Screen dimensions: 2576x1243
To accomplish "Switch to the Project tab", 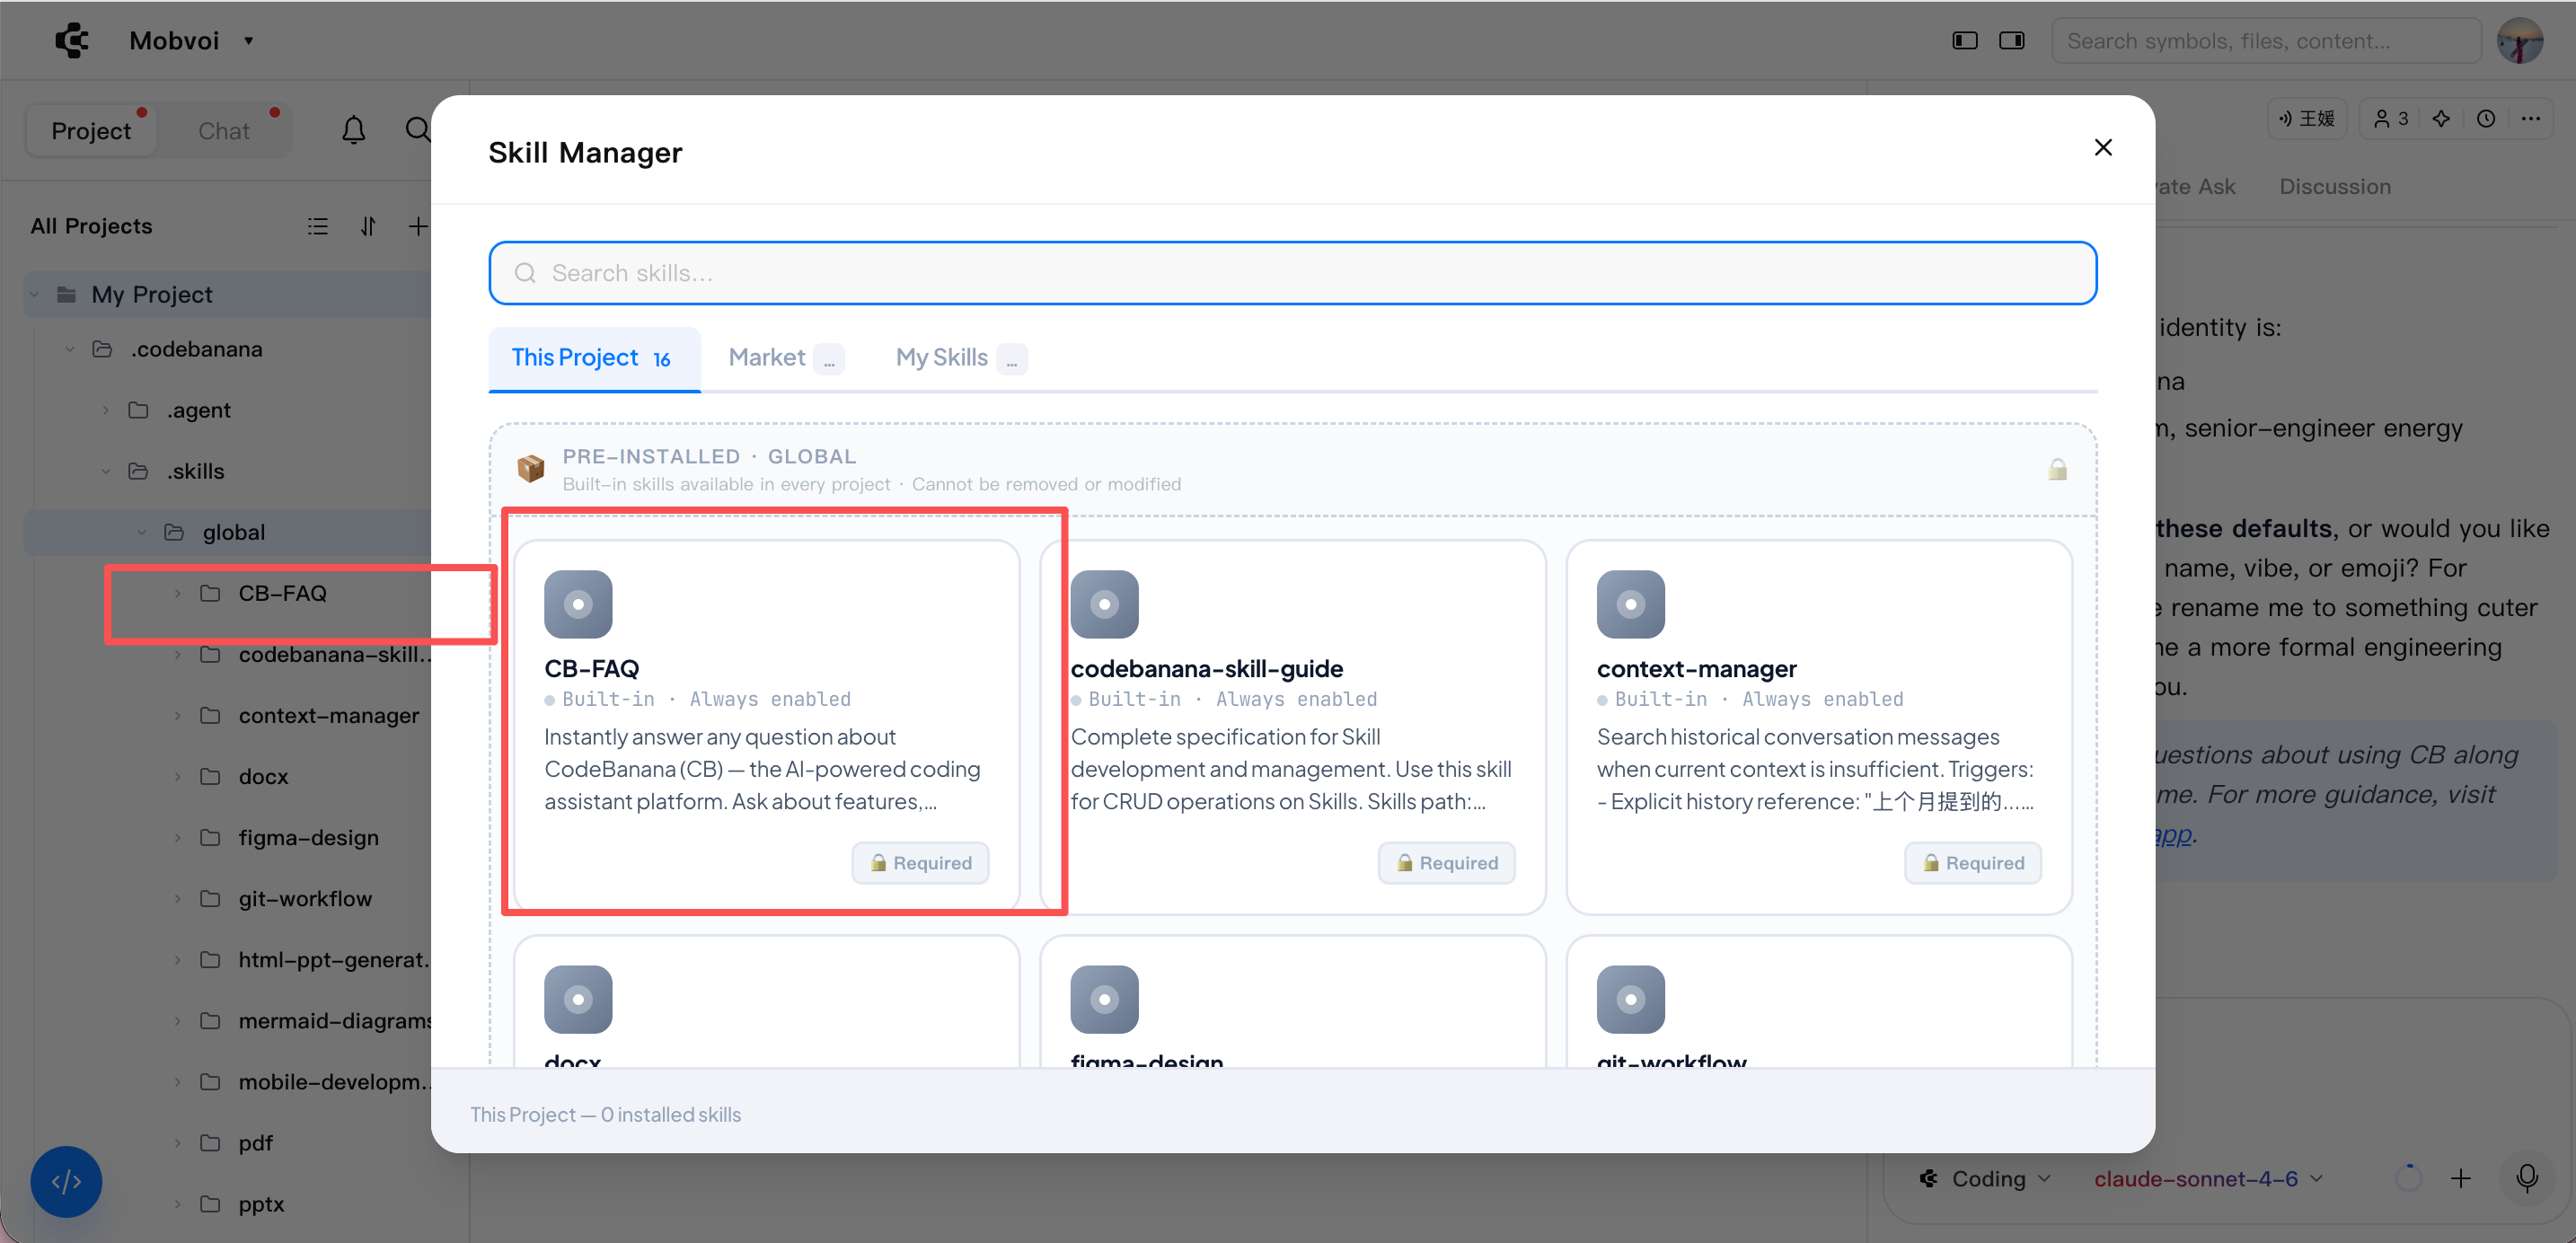I will (x=91, y=131).
